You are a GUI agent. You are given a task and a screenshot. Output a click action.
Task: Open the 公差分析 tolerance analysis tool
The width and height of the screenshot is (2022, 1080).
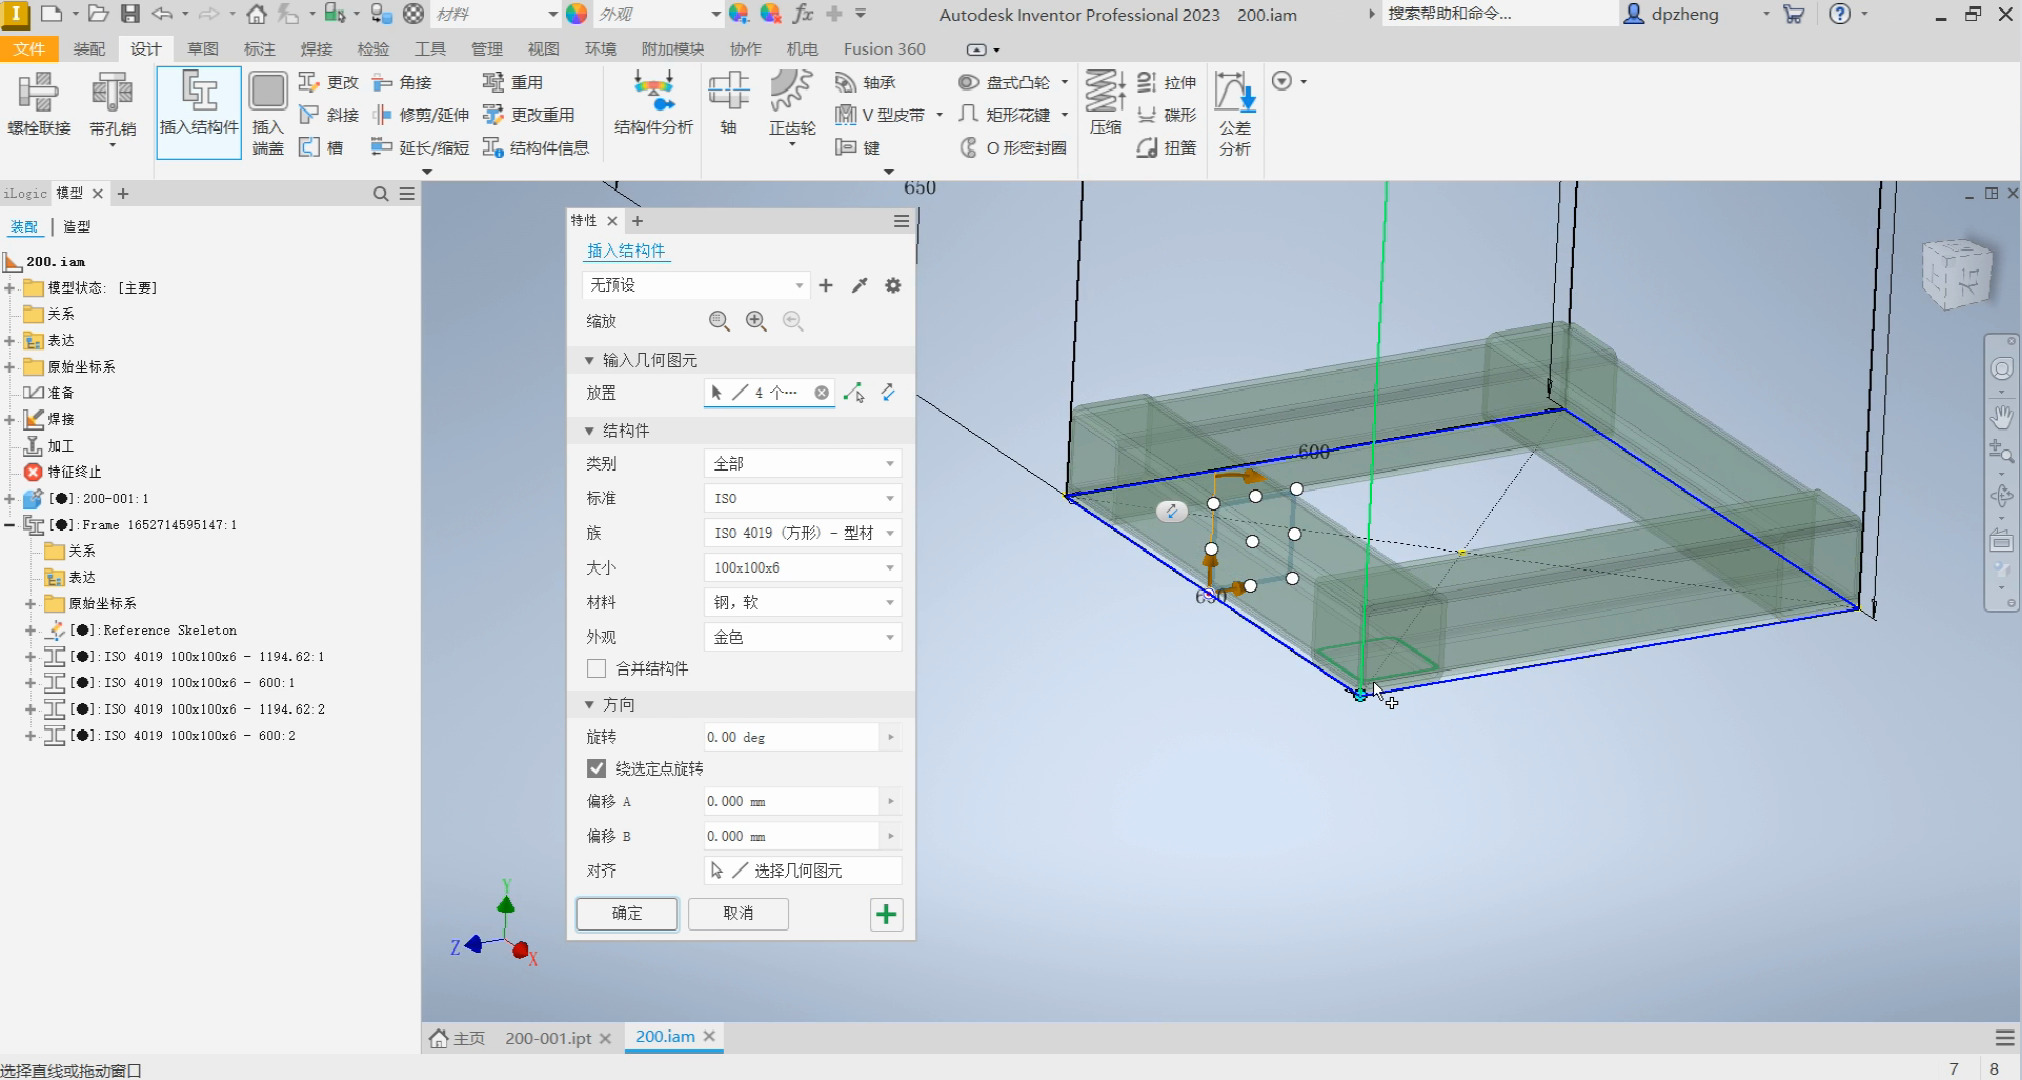click(x=1235, y=110)
